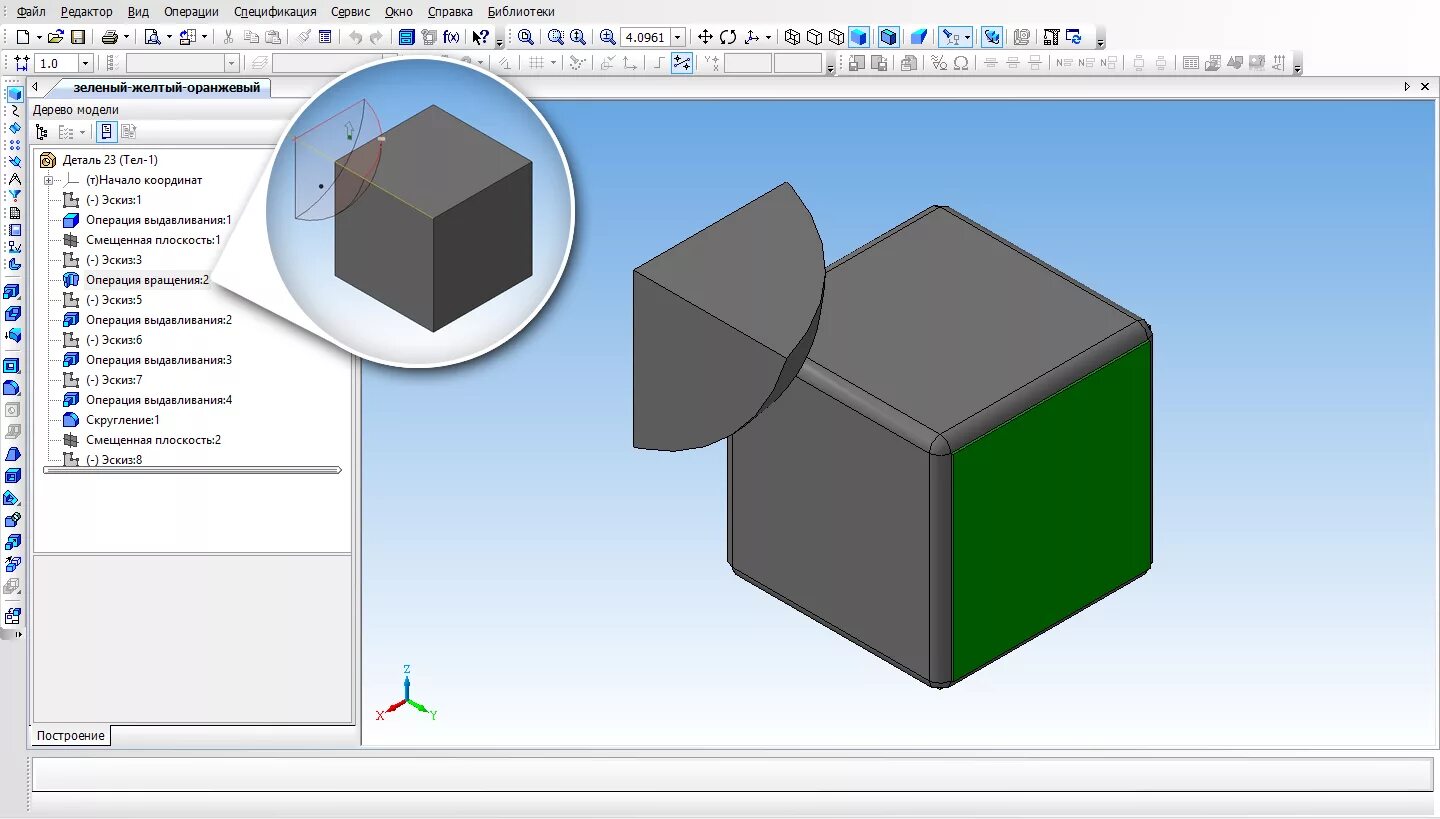Select Операция выдавливания:4 tree item
1440x819 pixels.
pos(158,400)
